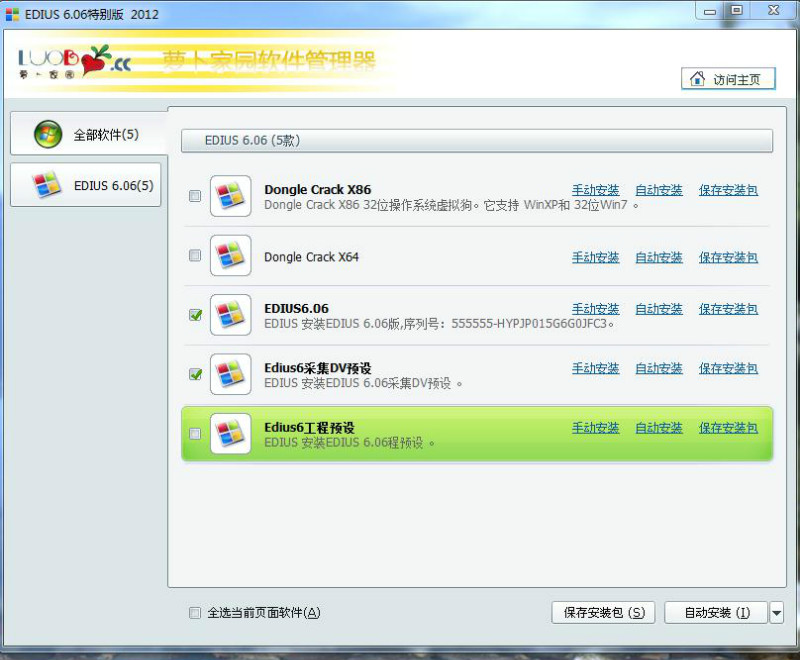The width and height of the screenshot is (800, 660).
Task: Click 保存安装包 link for Edius6采集DV预设
Action: point(728,368)
